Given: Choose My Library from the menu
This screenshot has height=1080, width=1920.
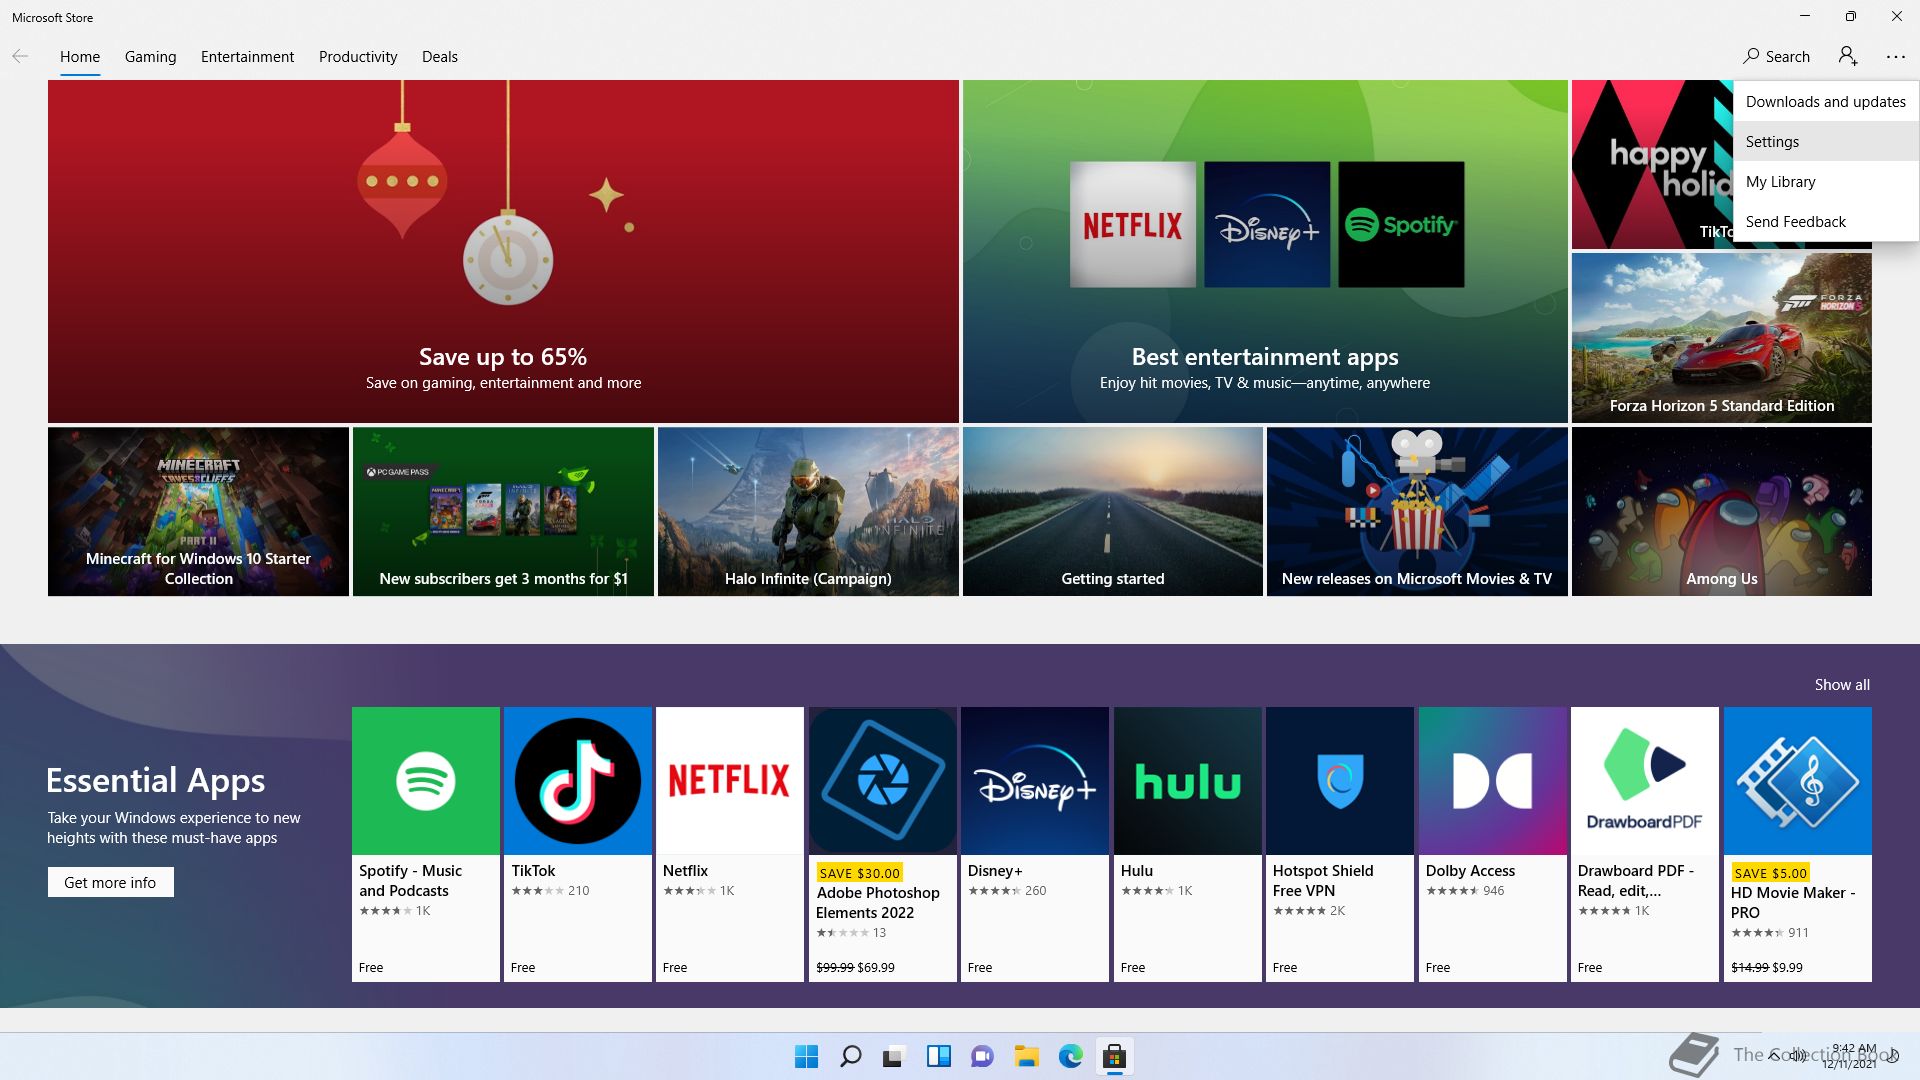Looking at the screenshot, I should coord(1825,181).
